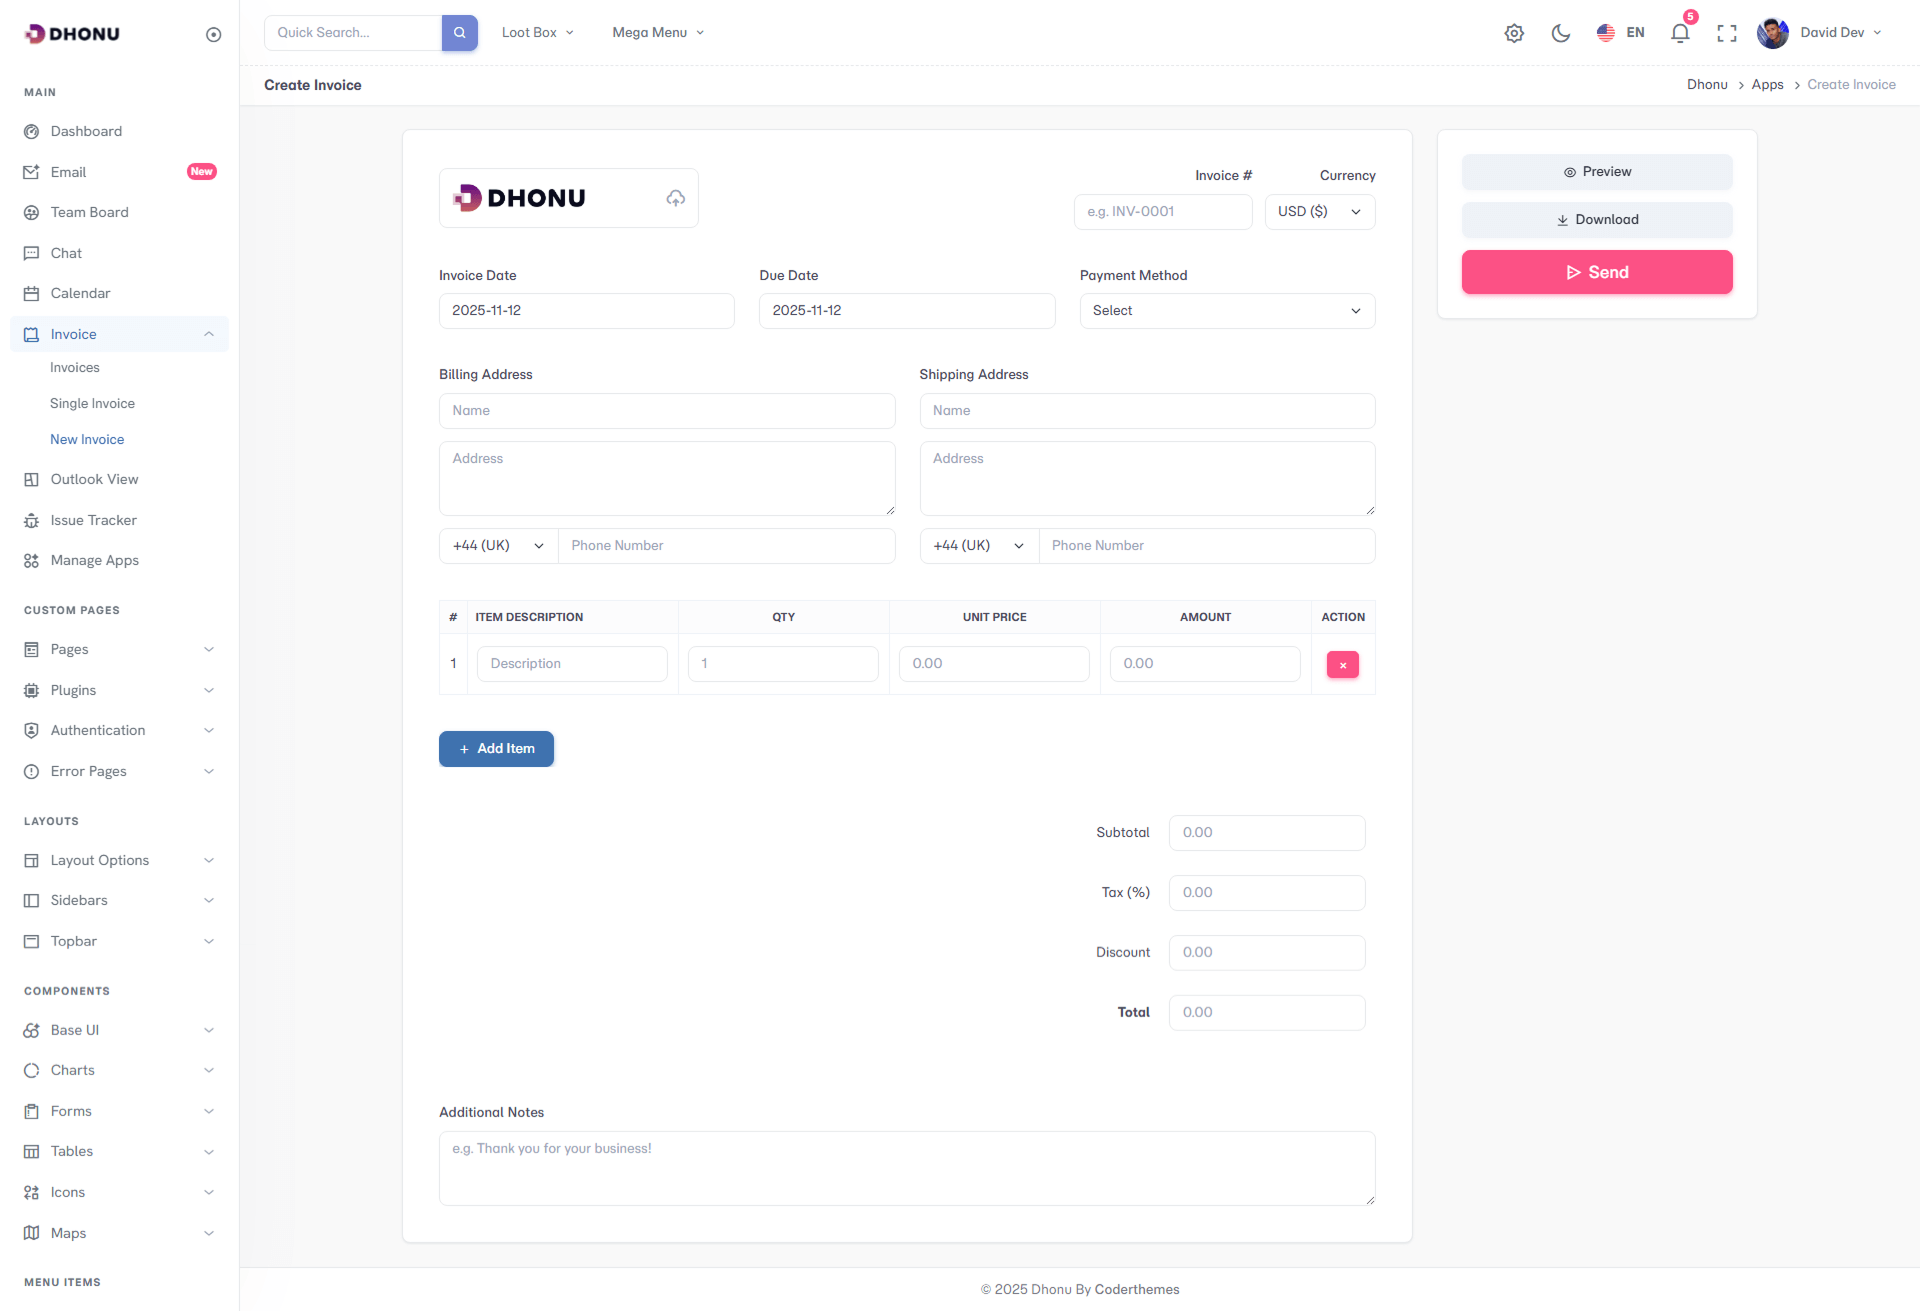Click the Issue Tracker bug icon

(x=32, y=521)
